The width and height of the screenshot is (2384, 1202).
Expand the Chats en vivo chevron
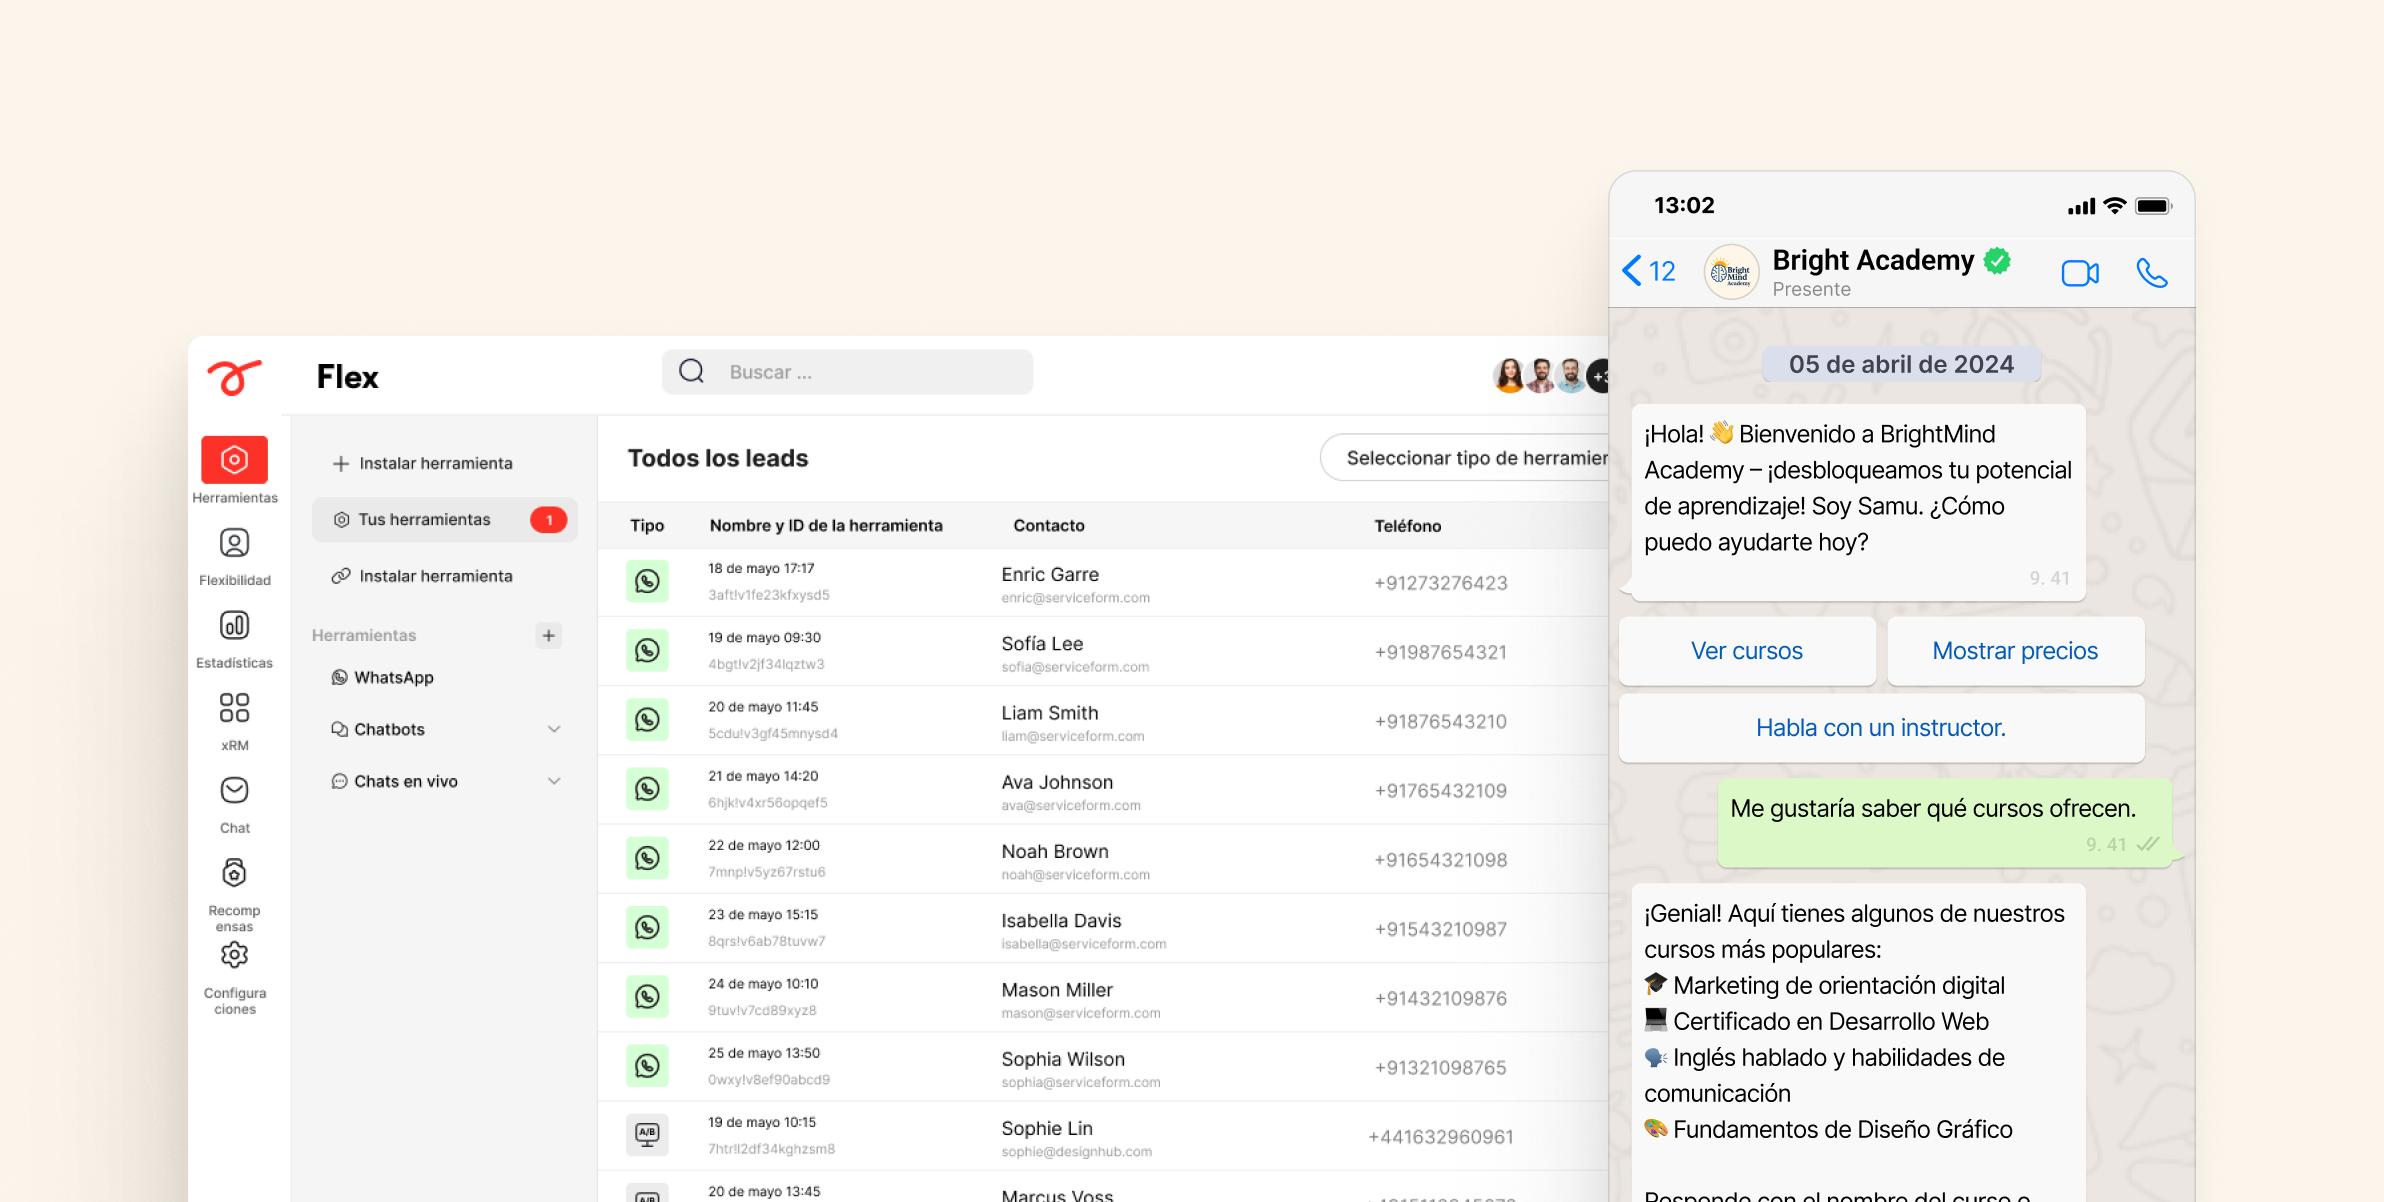click(554, 781)
